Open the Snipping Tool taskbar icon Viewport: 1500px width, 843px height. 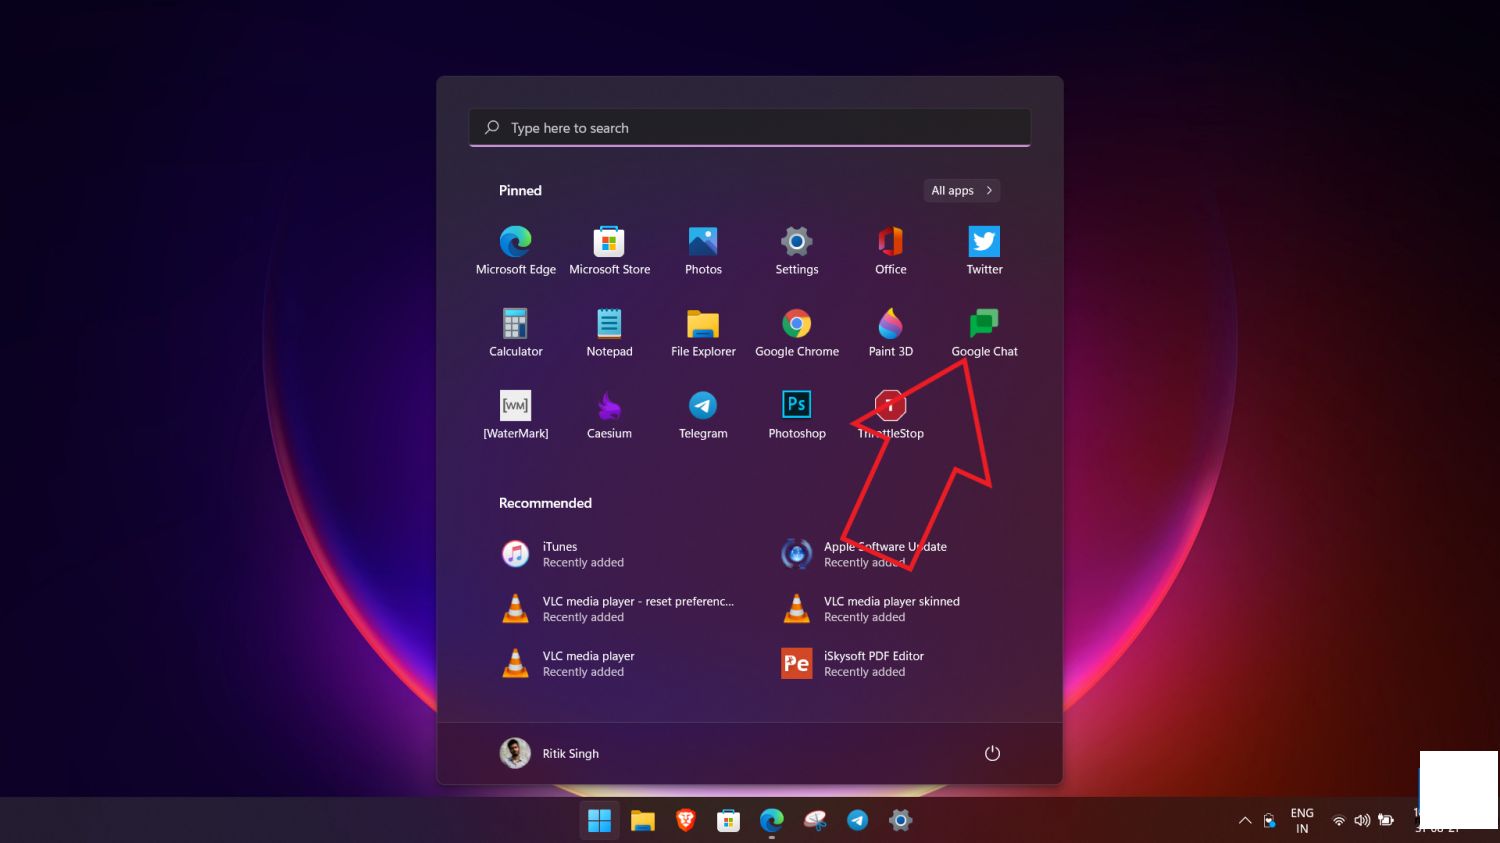pos(814,821)
